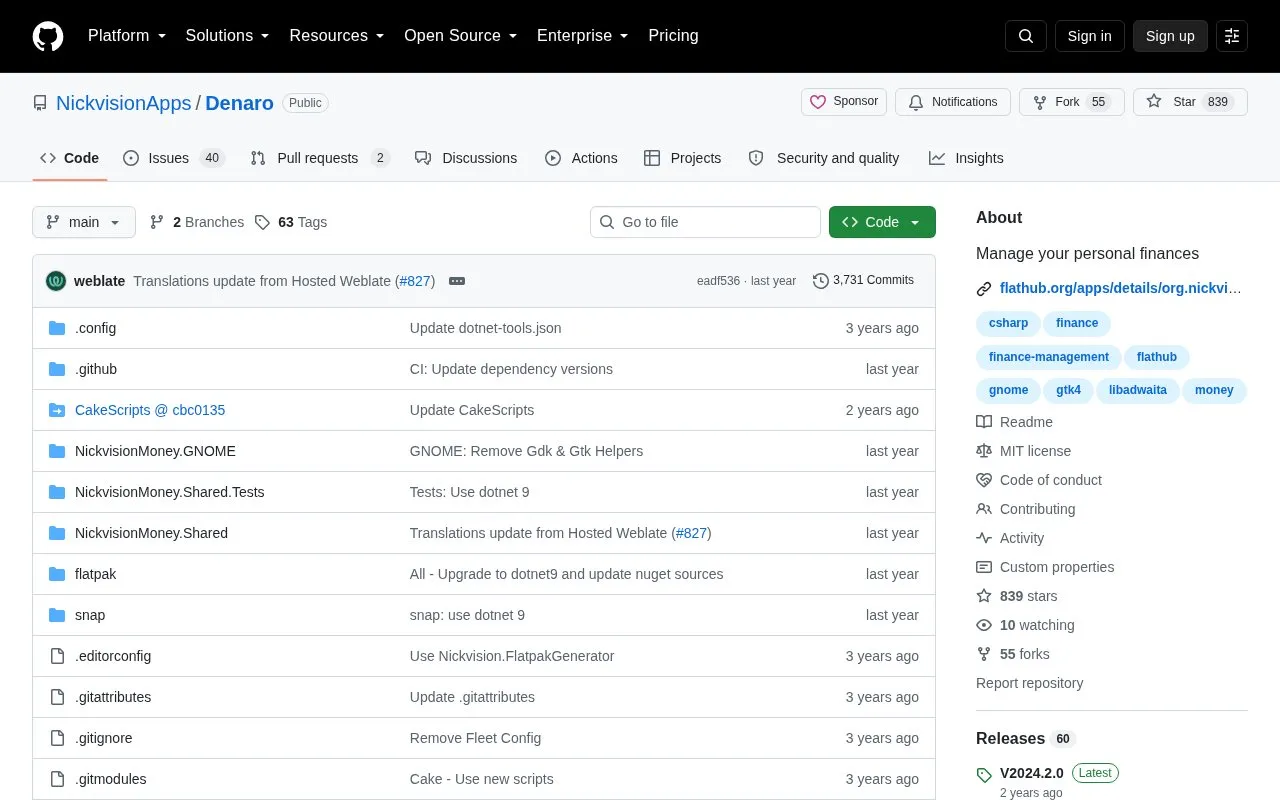Click the Sponsor heart button
Viewport: 1280px width, 800px height.
point(844,102)
